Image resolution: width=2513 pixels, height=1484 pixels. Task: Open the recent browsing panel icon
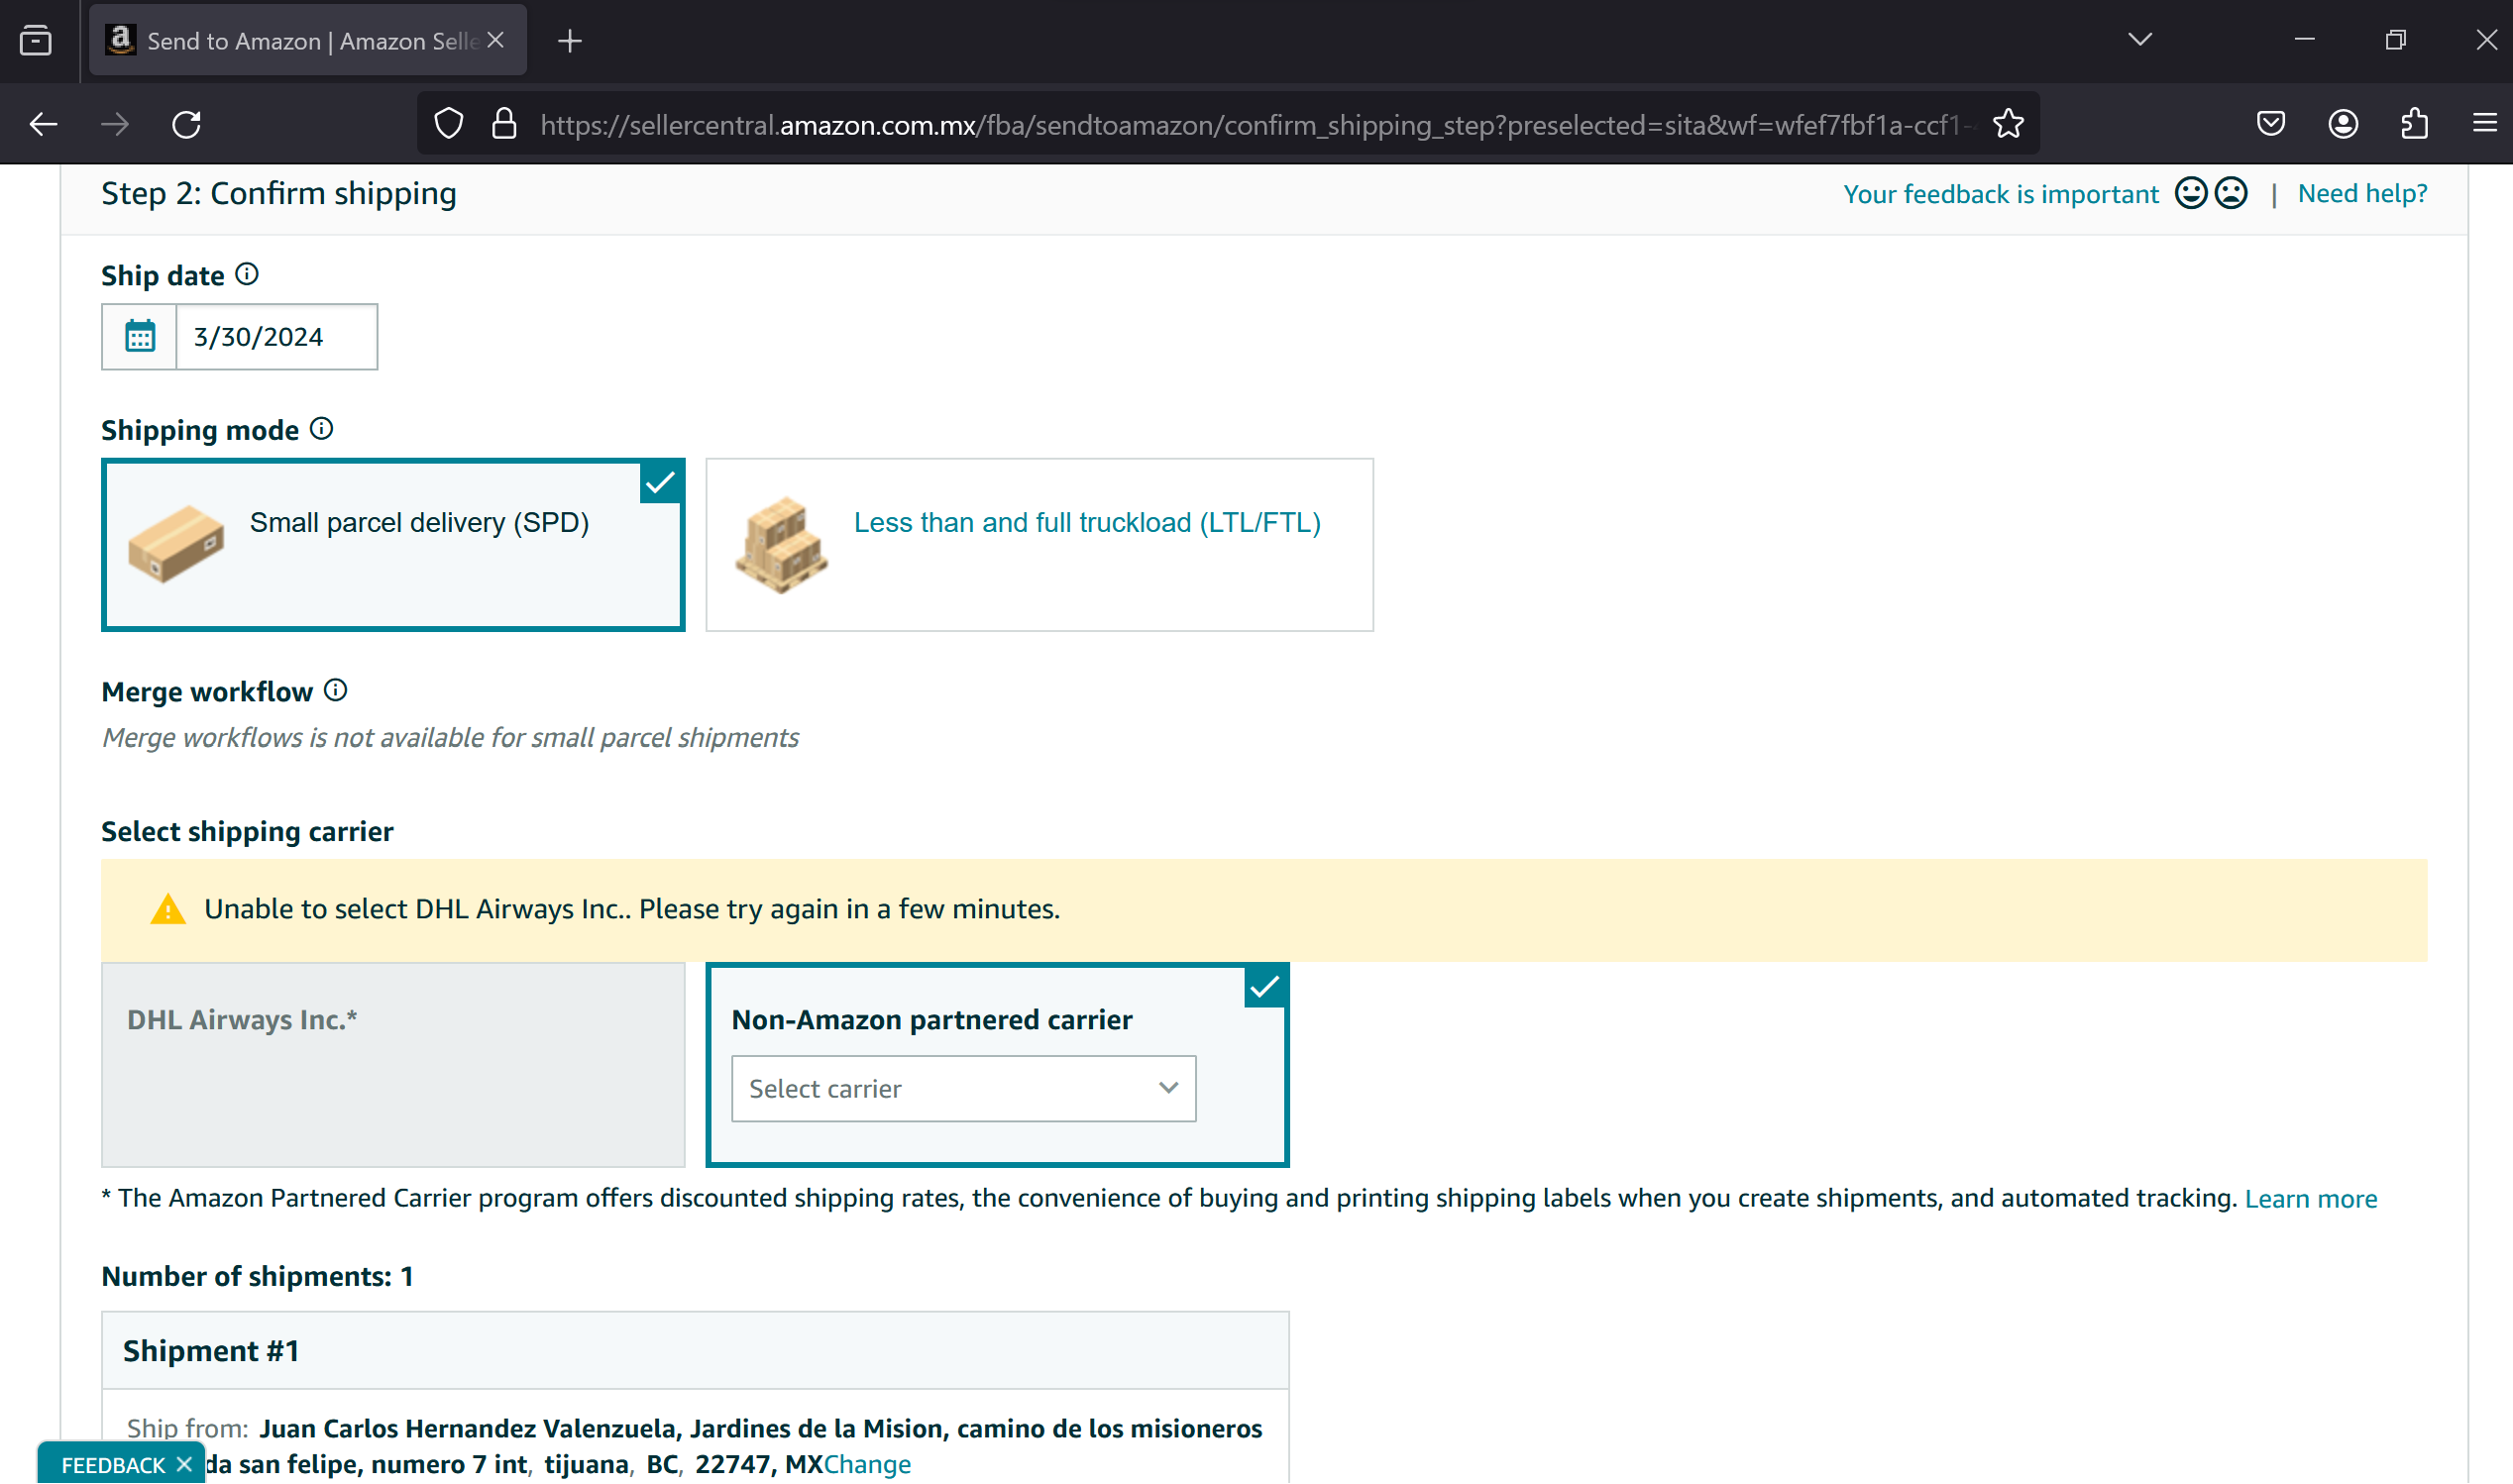(x=36, y=41)
